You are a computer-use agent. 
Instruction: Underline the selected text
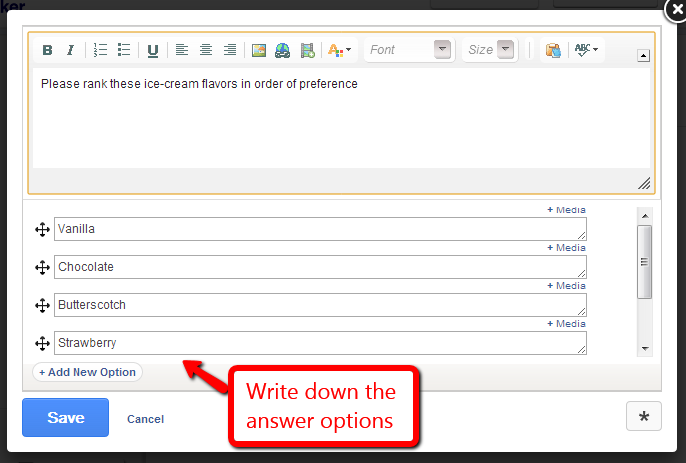pyautogui.click(x=153, y=50)
